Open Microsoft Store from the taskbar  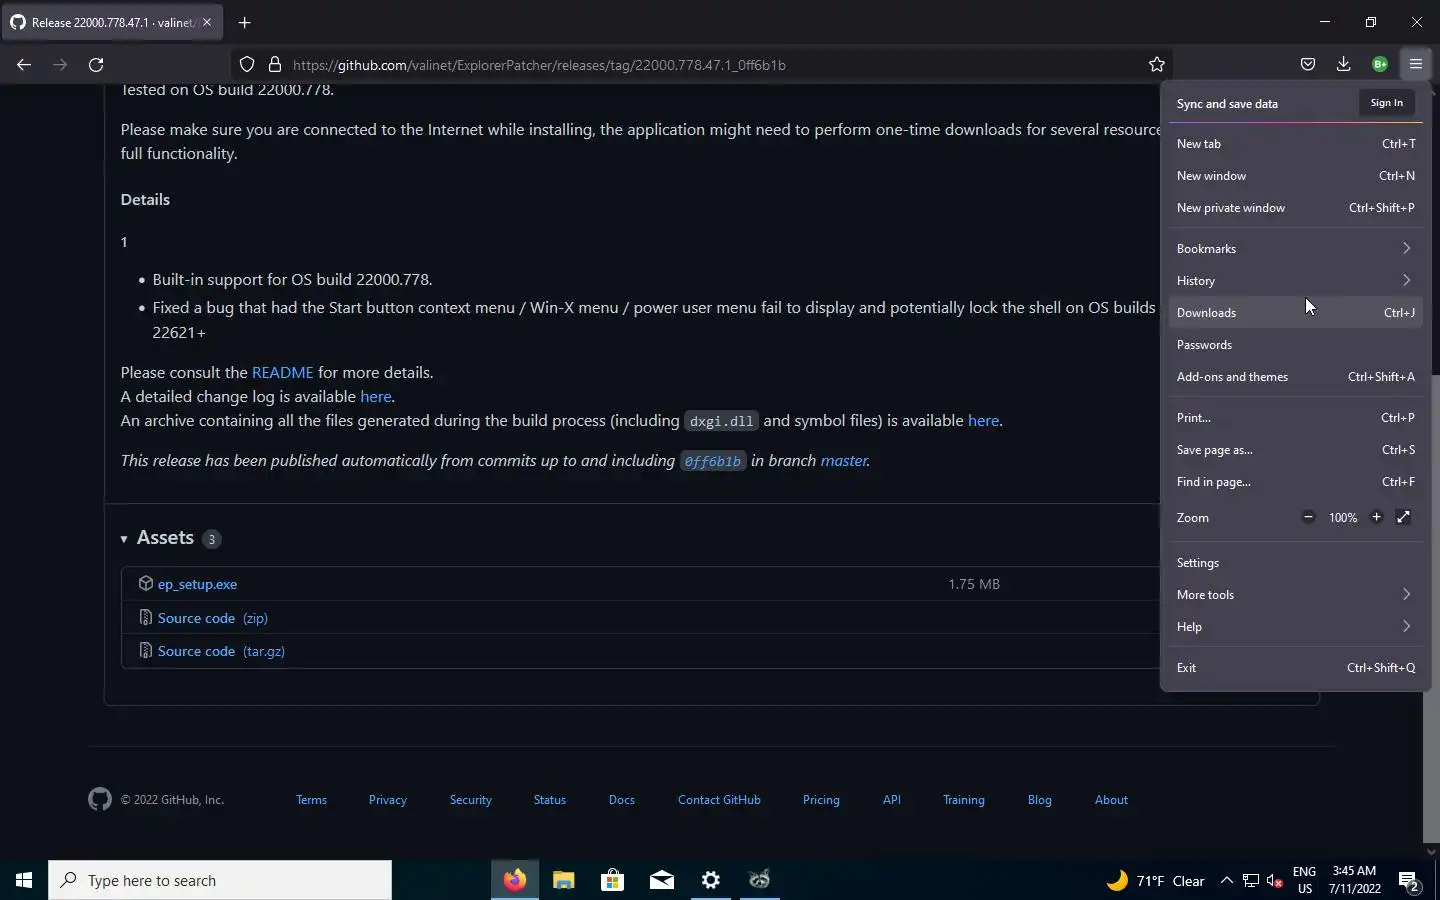[x=613, y=880]
